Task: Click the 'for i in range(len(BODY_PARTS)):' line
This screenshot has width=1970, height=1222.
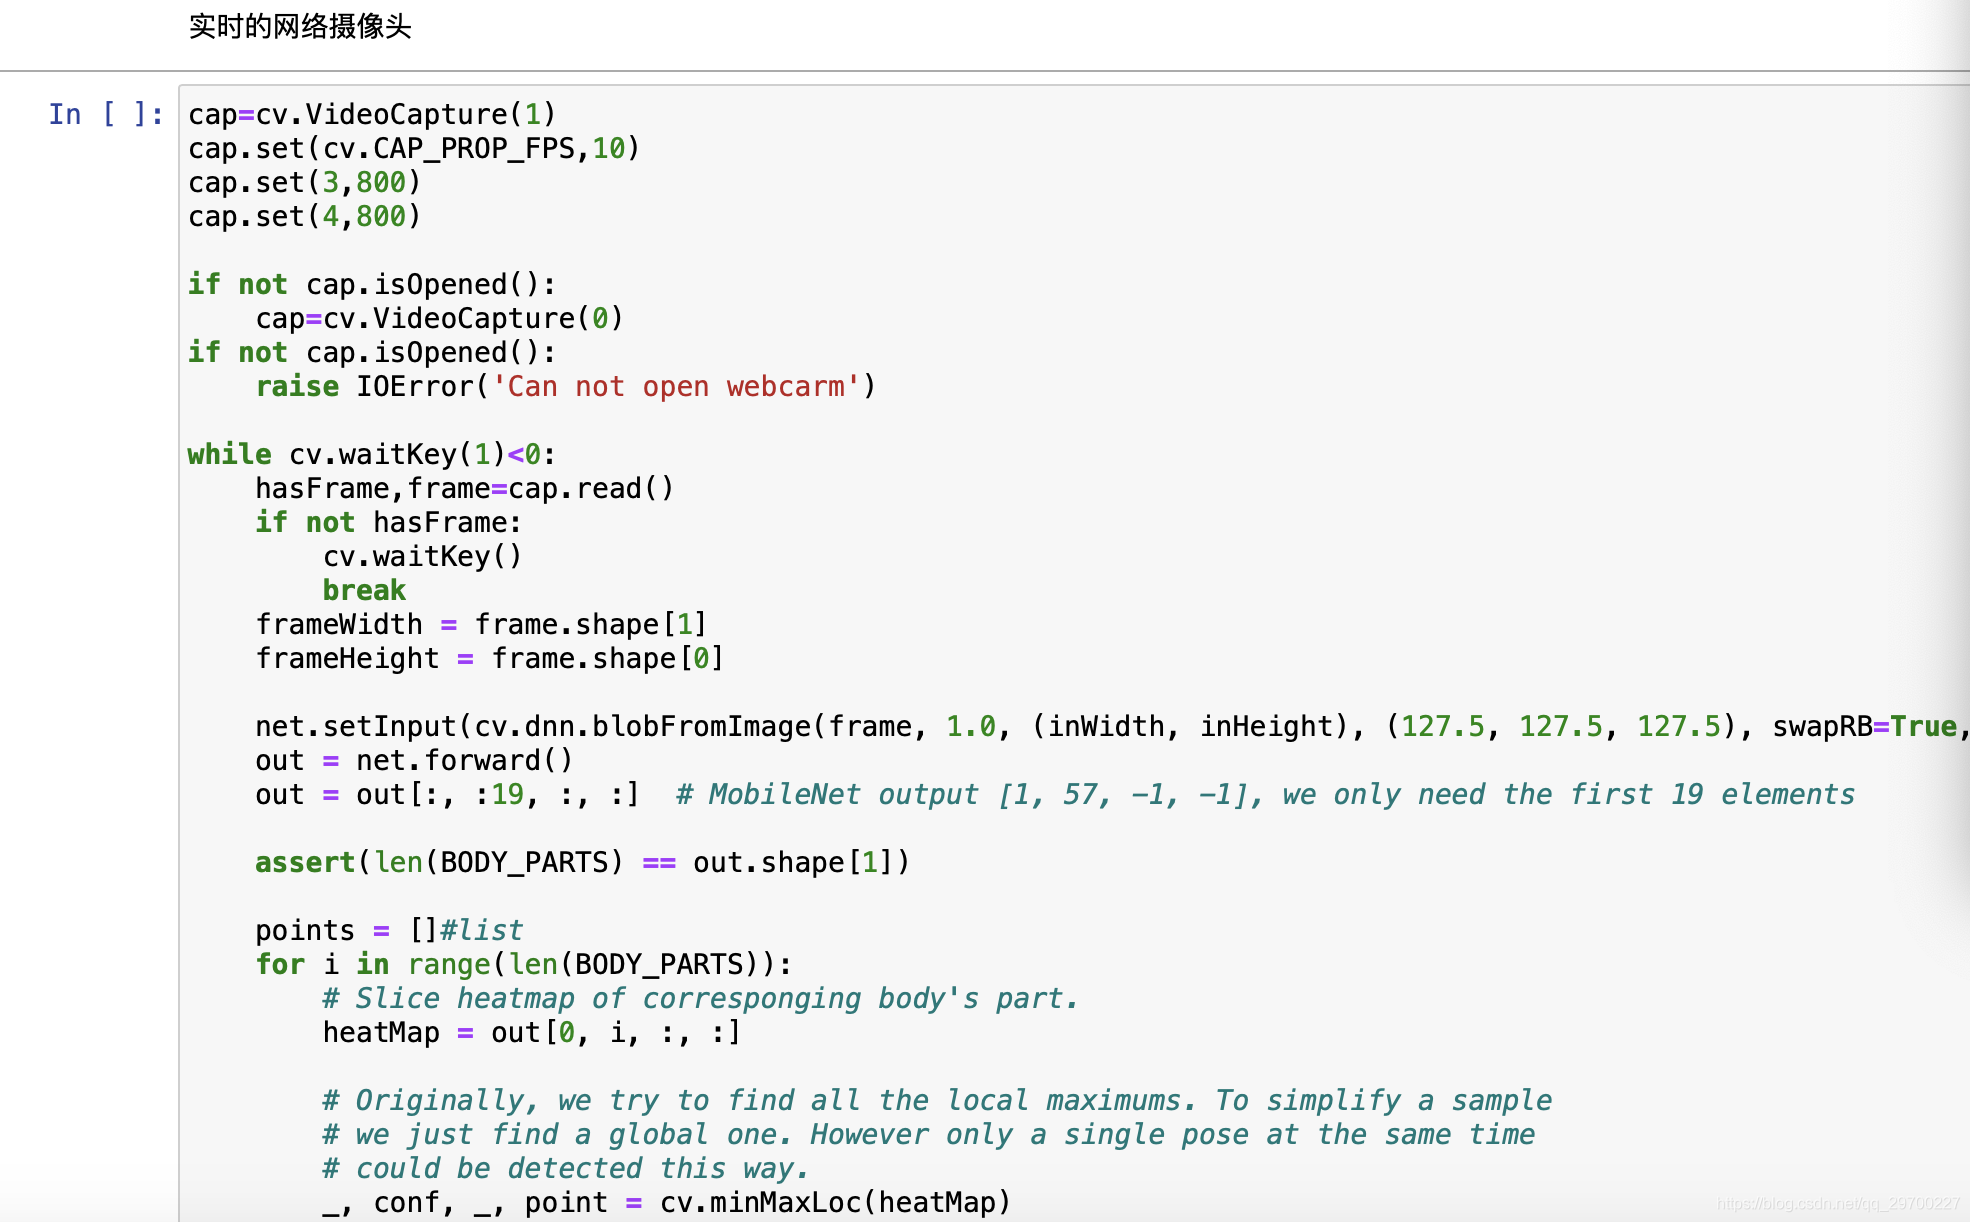Action: tap(523, 964)
